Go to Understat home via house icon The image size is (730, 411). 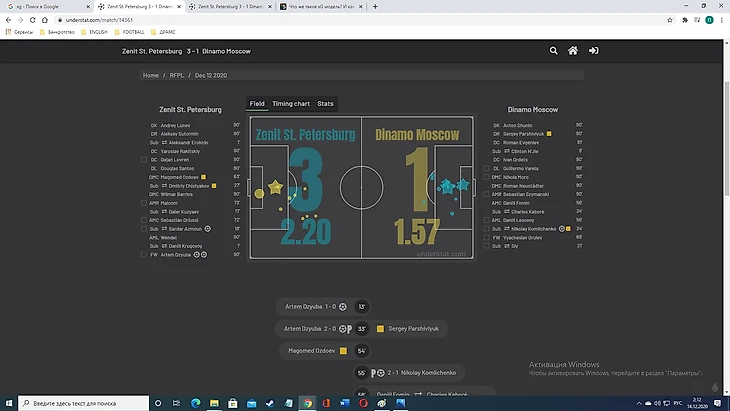click(x=573, y=51)
